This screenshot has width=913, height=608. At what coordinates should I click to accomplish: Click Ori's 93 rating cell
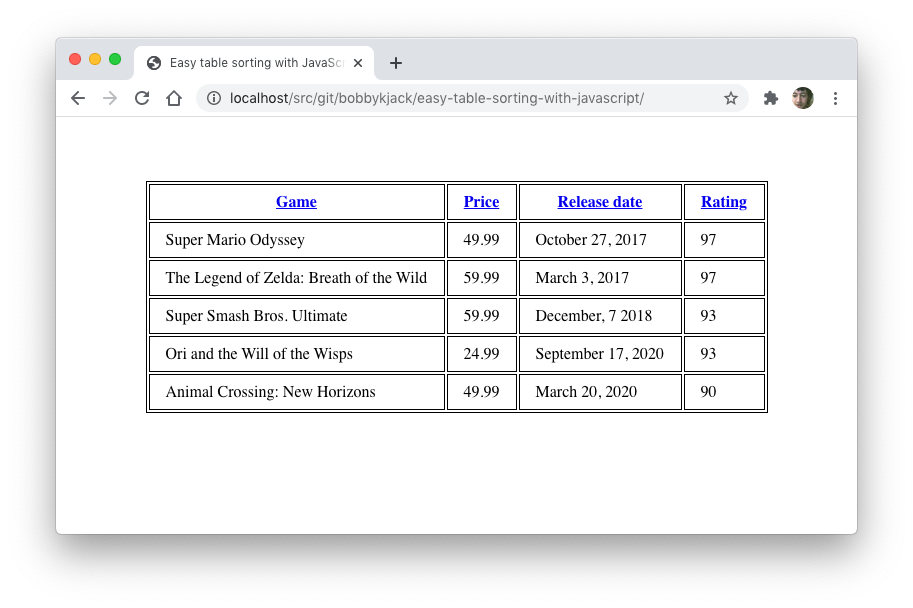[x=724, y=354]
